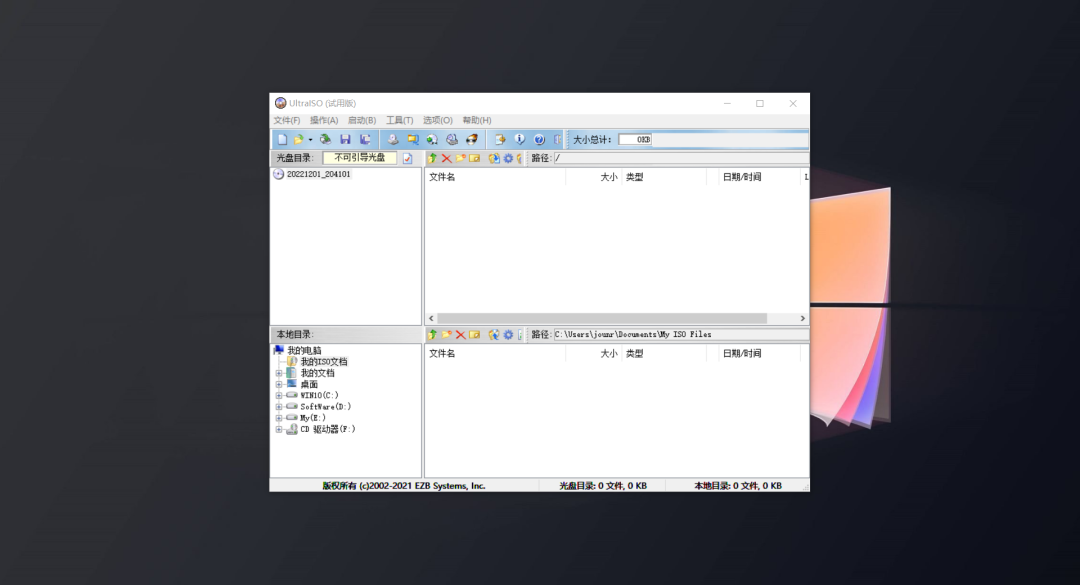The height and width of the screenshot is (585, 1080).
Task: Click the Exit door icon on main toolbar
Action: (x=558, y=139)
